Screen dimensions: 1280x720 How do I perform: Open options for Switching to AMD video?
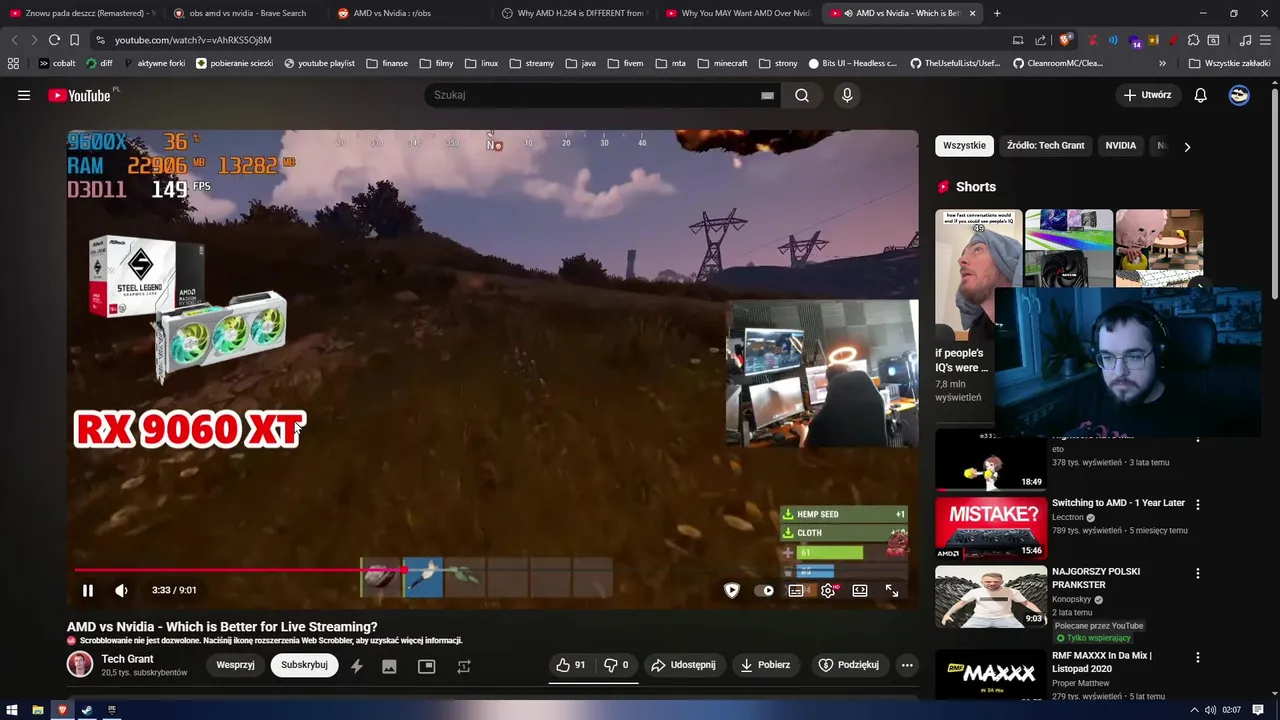coord(1198,505)
